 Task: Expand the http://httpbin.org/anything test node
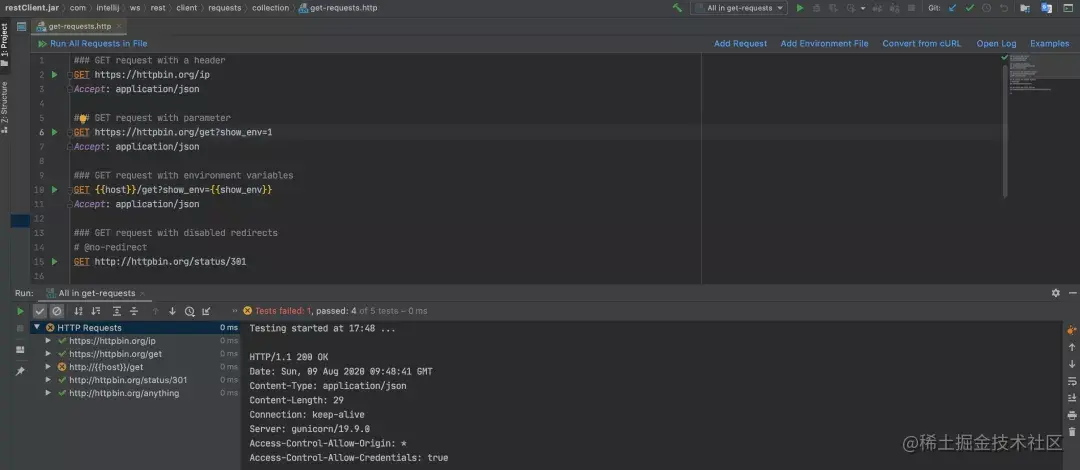click(x=48, y=394)
